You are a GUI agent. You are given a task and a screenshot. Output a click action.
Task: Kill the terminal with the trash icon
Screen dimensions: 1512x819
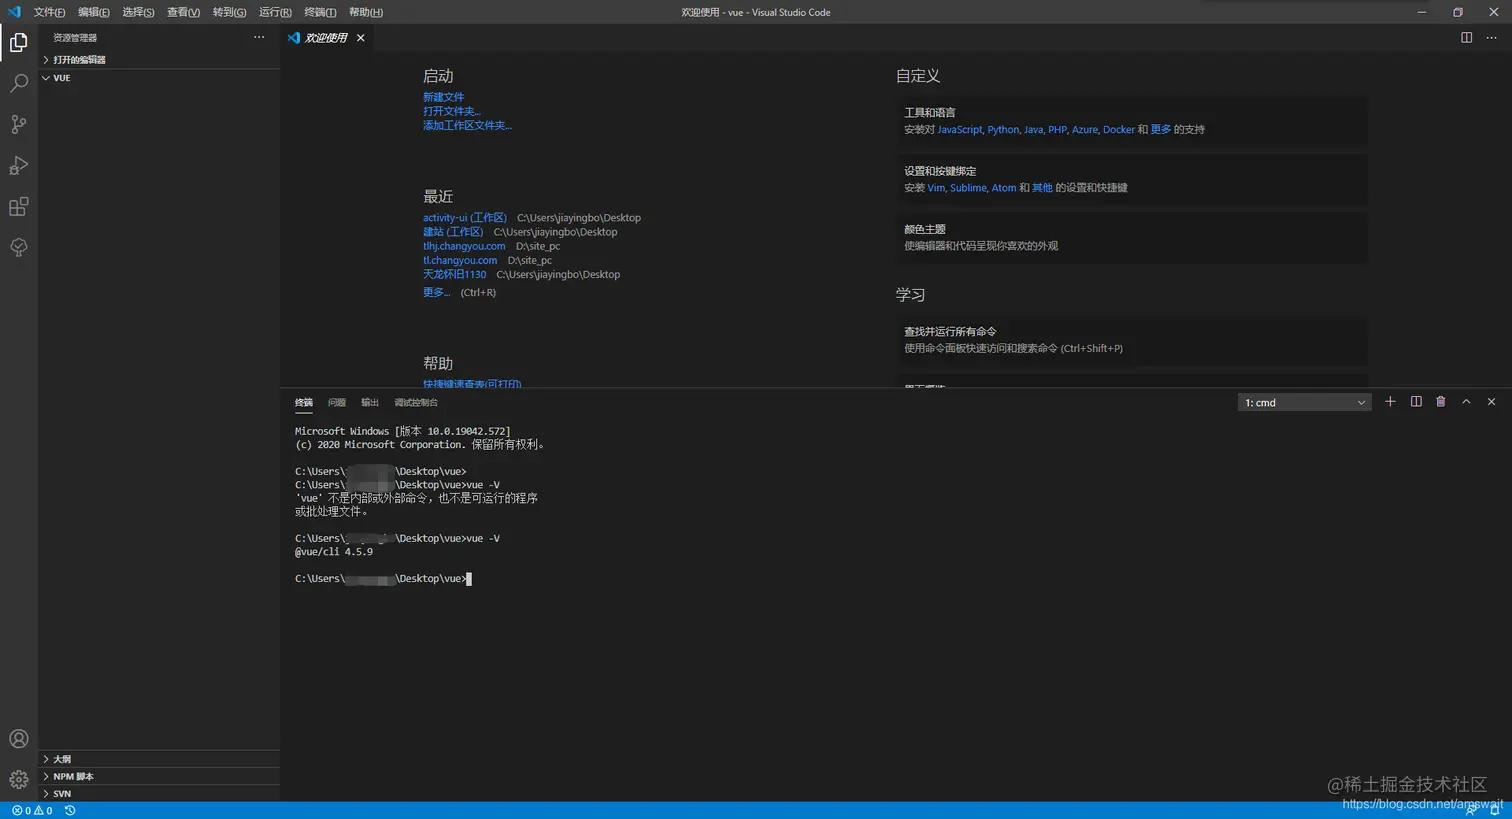click(x=1441, y=401)
